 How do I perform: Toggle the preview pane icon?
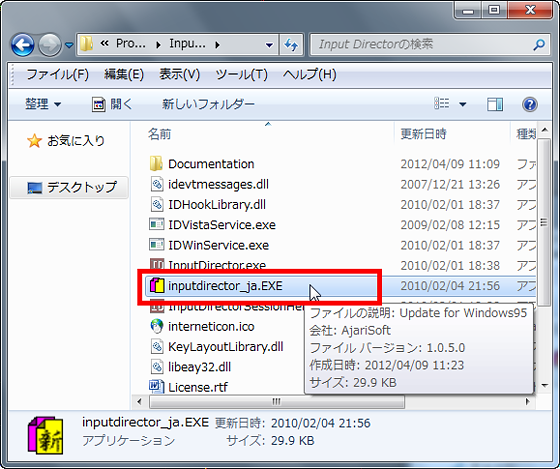pos(495,104)
